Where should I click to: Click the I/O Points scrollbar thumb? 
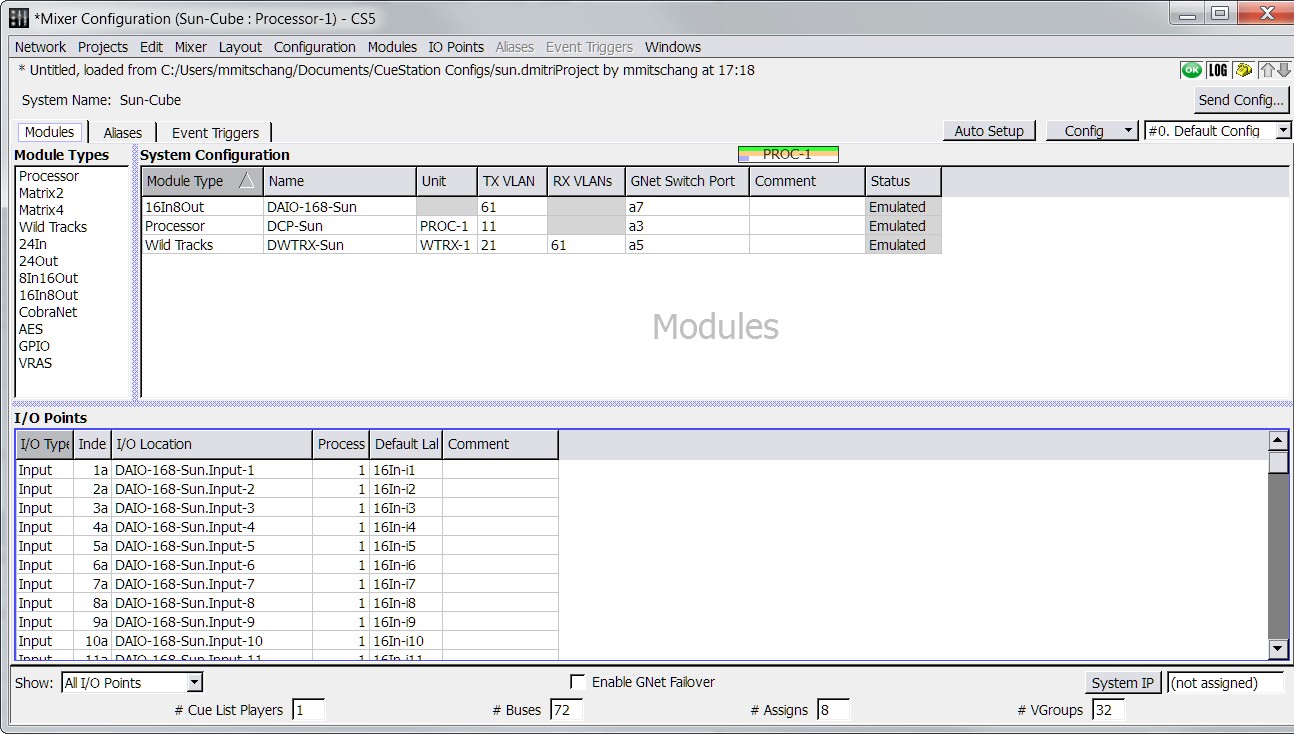pyautogui.click(x=1278, y=462)
